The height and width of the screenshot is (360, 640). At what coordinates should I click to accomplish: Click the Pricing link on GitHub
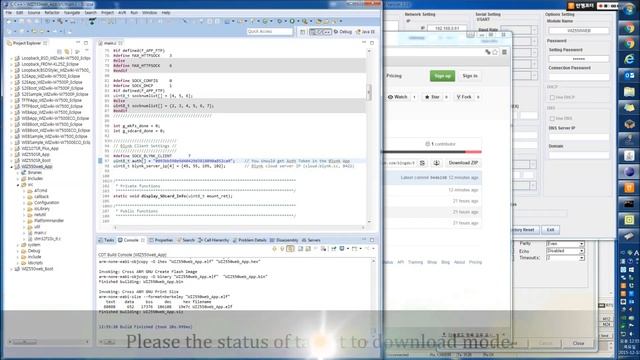point(394,76)
